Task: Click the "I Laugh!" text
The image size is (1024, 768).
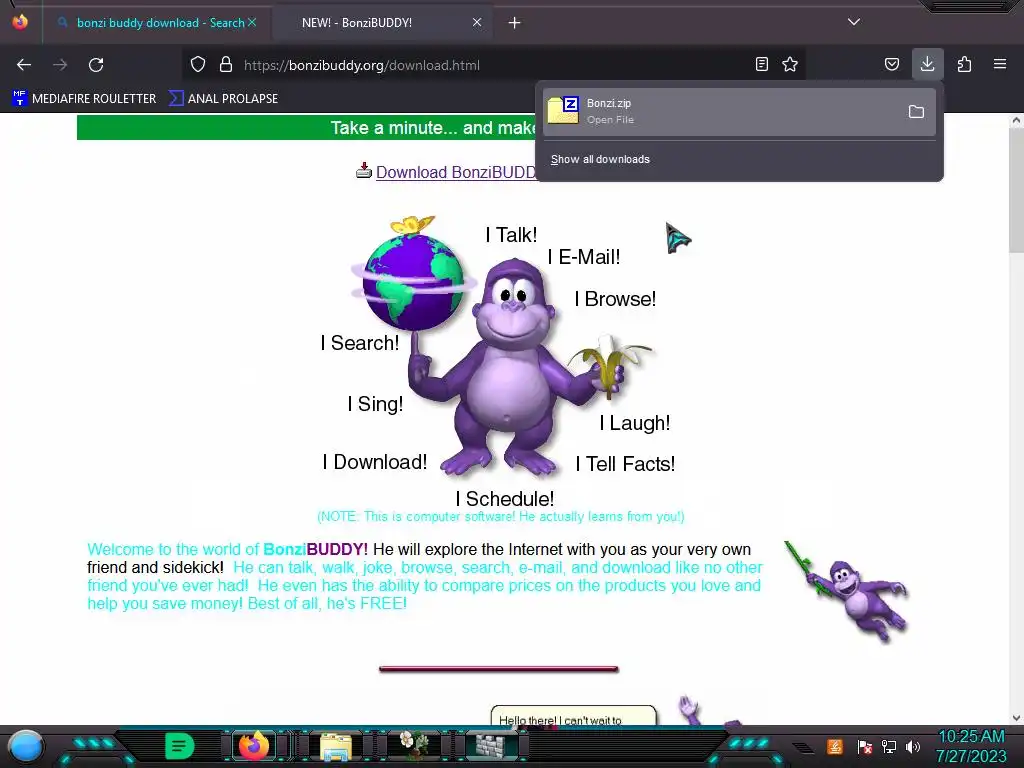Action: point(635,423)
